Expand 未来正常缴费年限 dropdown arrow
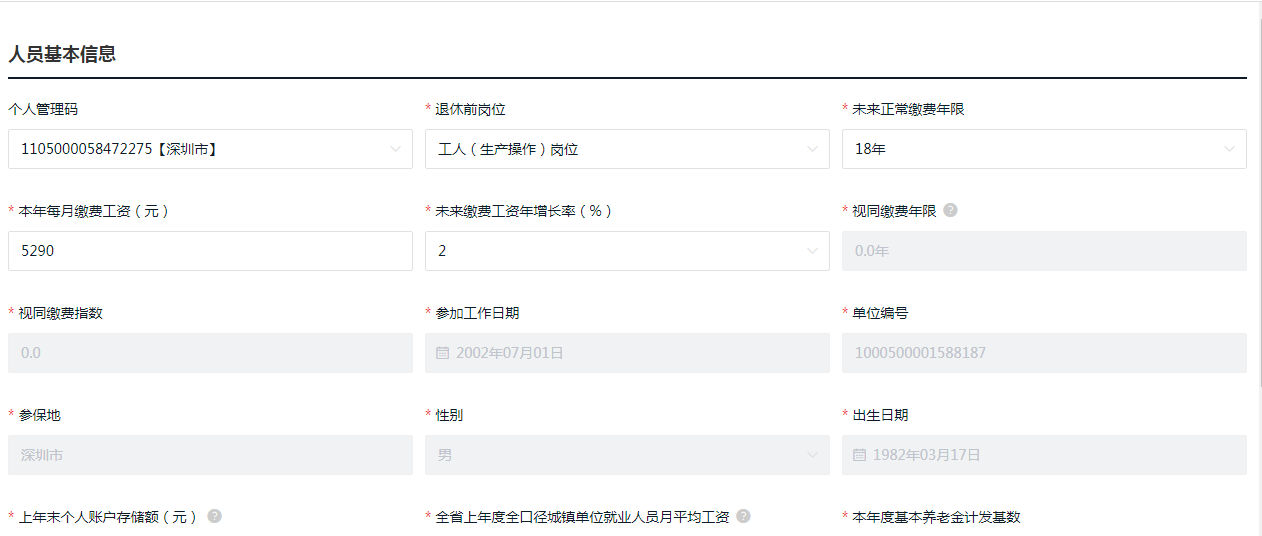Viewport: 1262px width, 536px height. 1229,149
